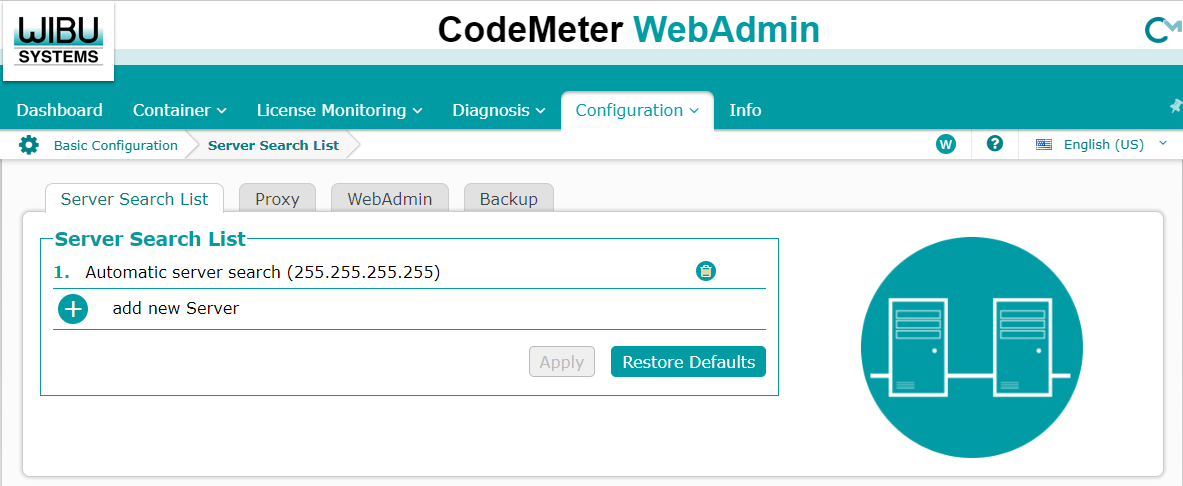Open help via the question mark icon
This screenshot has height=486, width=1183.
pyautogui.click(x=994, y=144)
